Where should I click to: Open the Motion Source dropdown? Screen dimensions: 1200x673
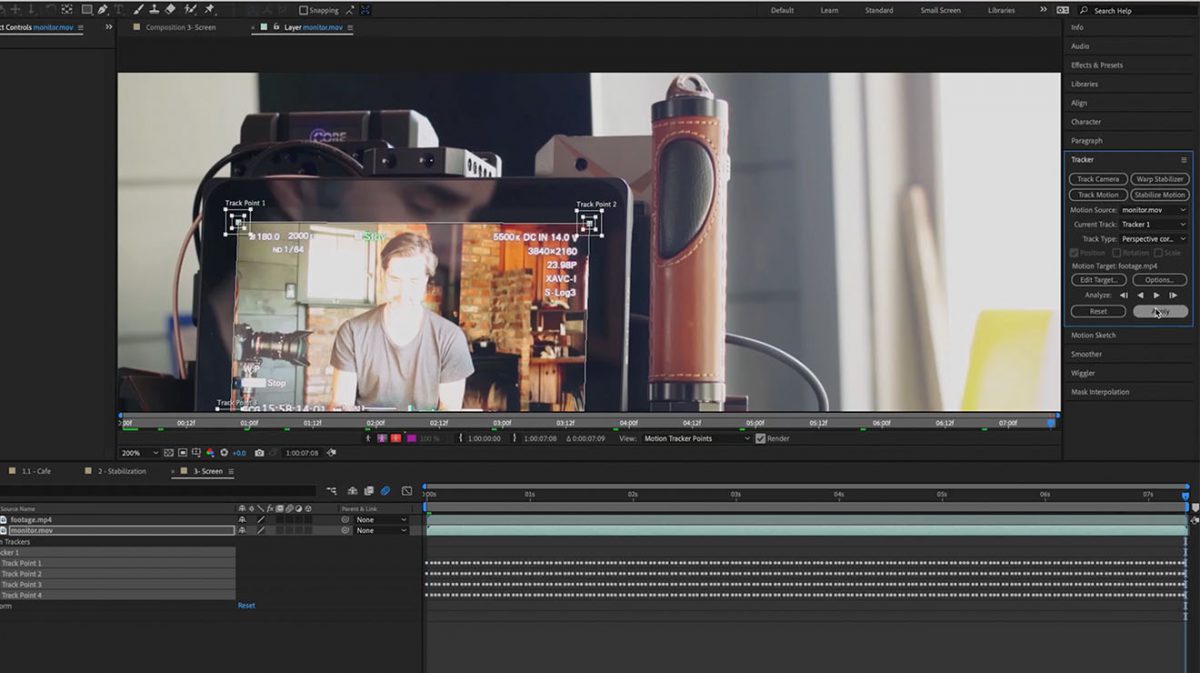pos(1153,210)
